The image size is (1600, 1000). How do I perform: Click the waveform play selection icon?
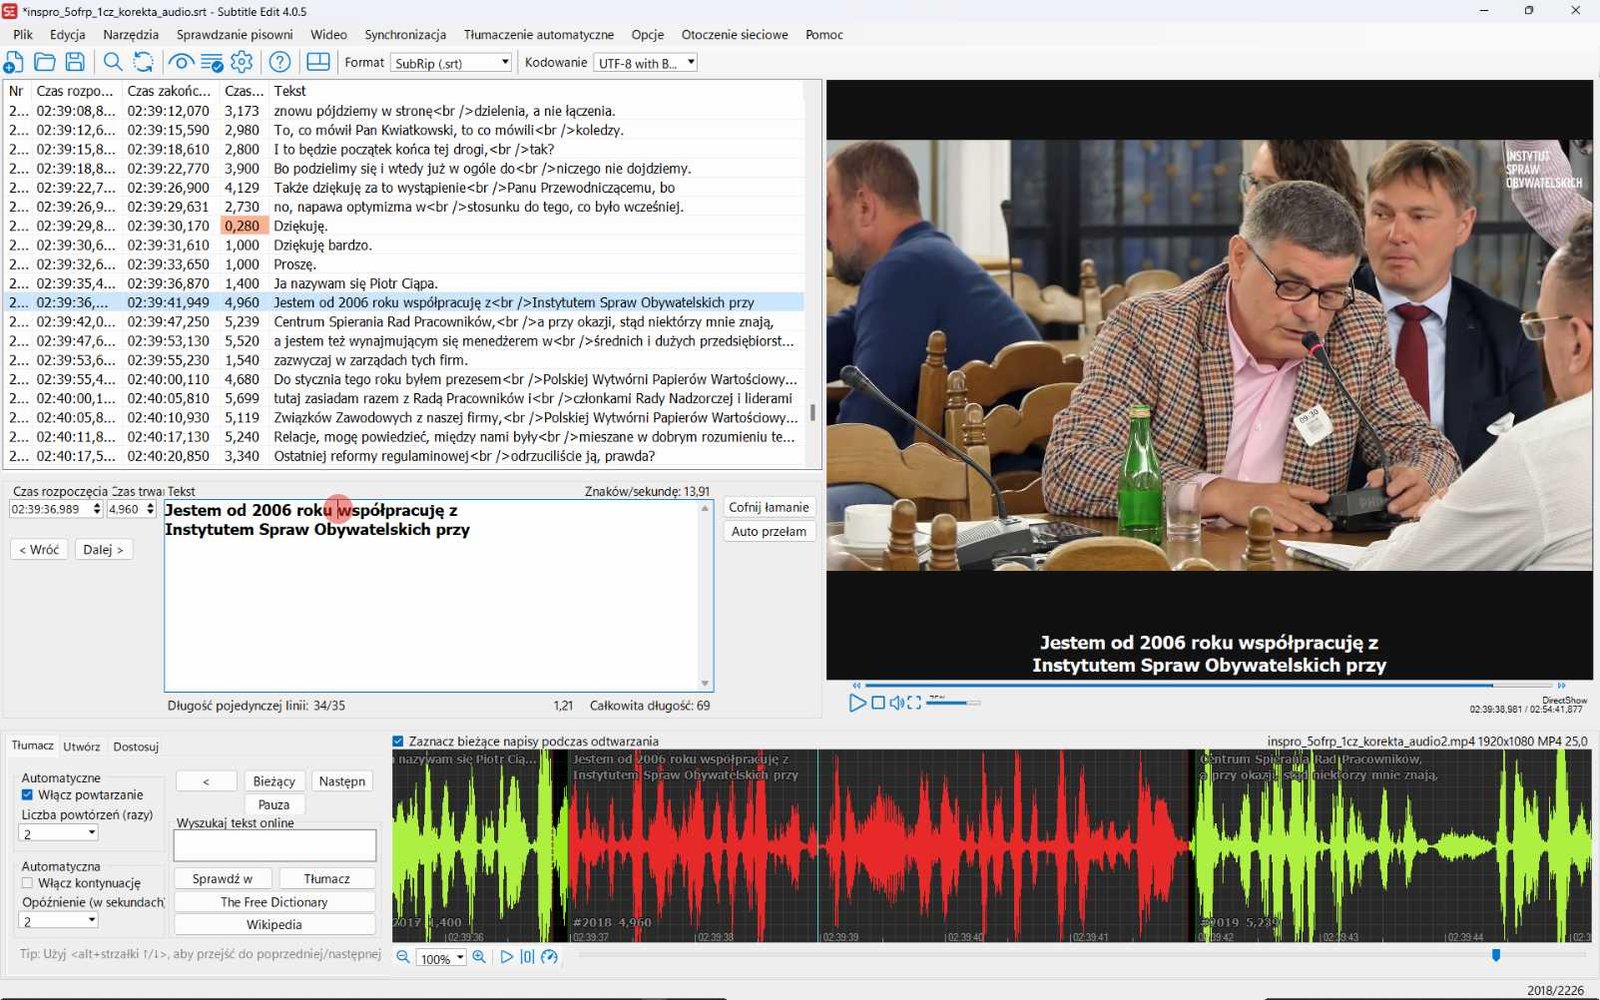[507, 957]
